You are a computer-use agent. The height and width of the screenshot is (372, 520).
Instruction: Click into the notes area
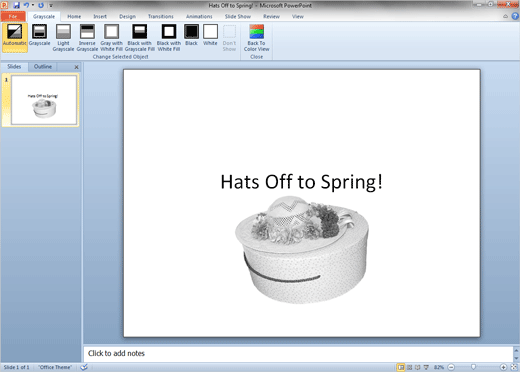(298, 353)
